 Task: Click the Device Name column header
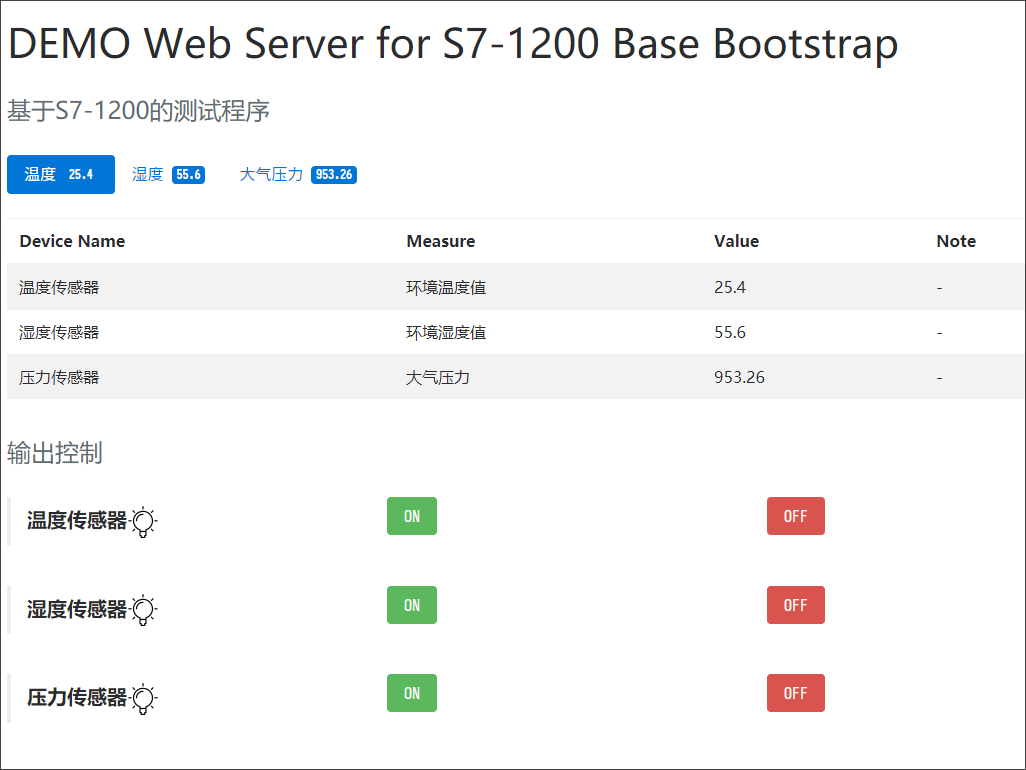(72, 241)
